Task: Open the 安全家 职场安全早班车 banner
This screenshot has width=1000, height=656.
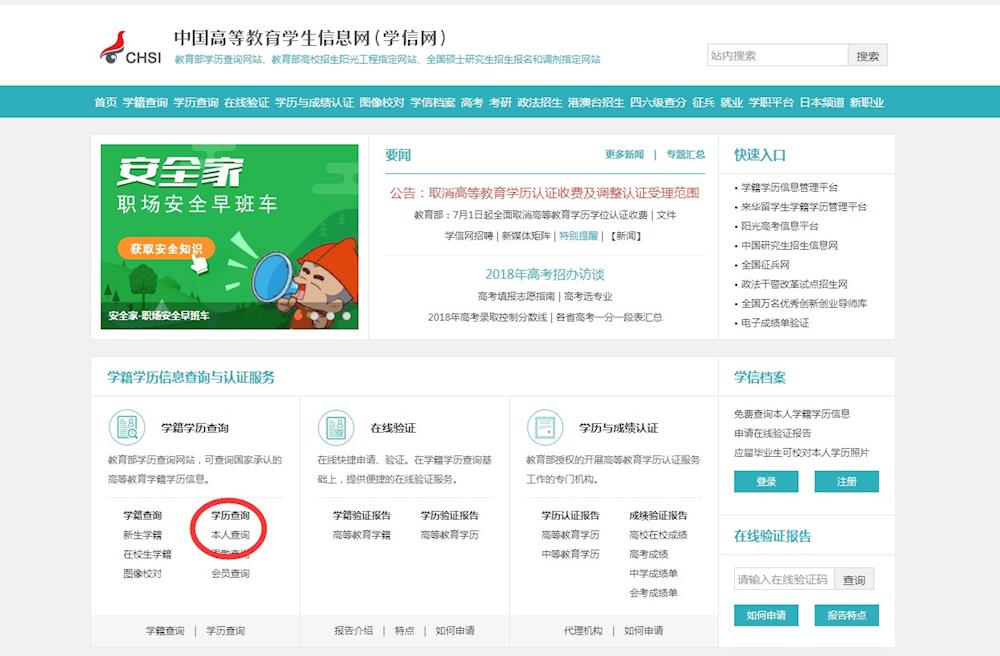Action: [x=230, y=237]
